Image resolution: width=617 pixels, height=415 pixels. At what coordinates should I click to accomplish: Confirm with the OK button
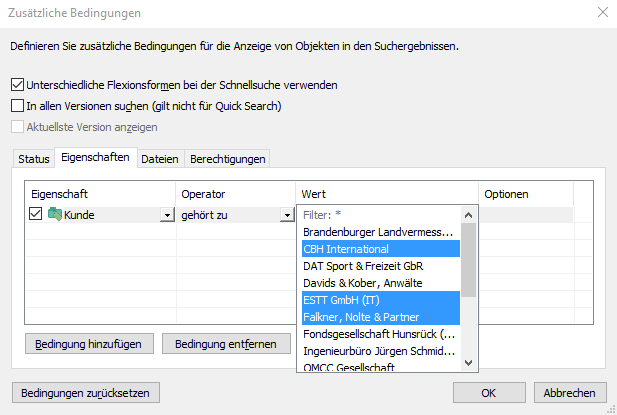point(489,393)
